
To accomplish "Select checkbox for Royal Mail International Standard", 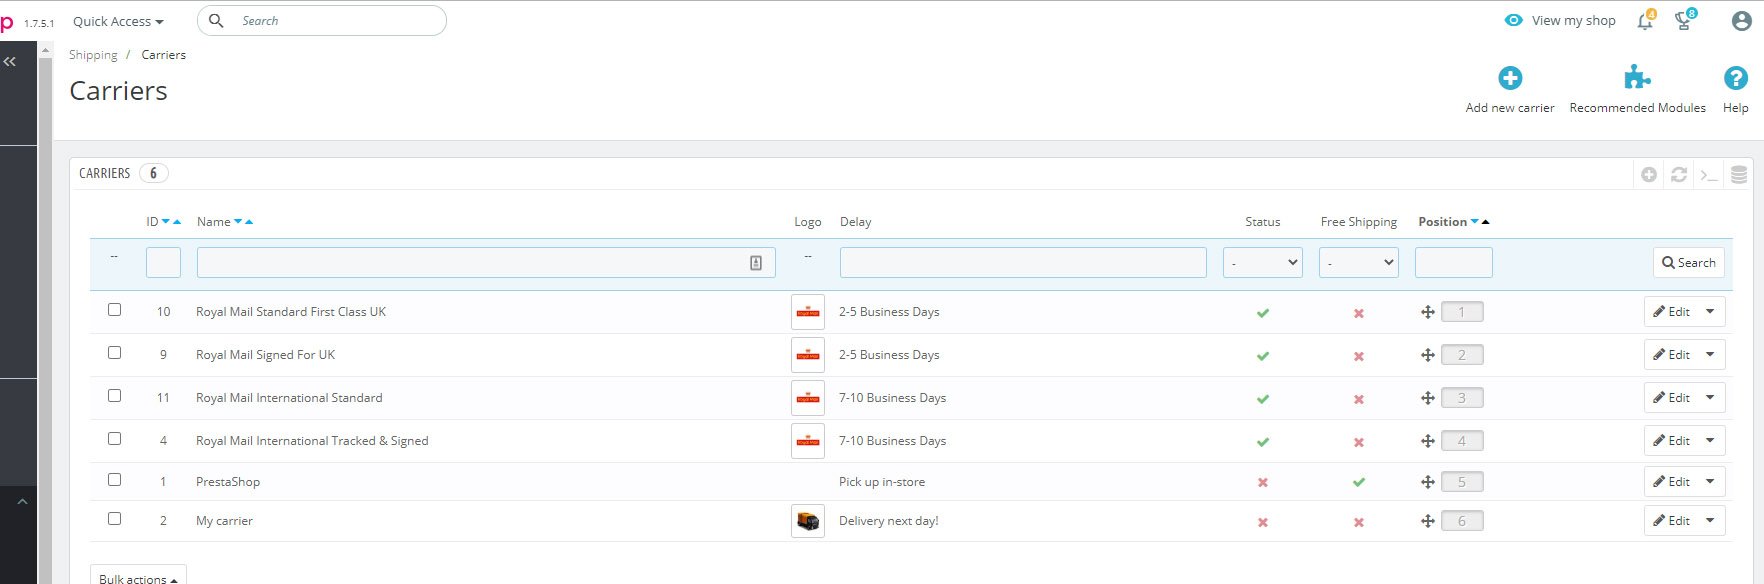I will [x=114, y=396].
